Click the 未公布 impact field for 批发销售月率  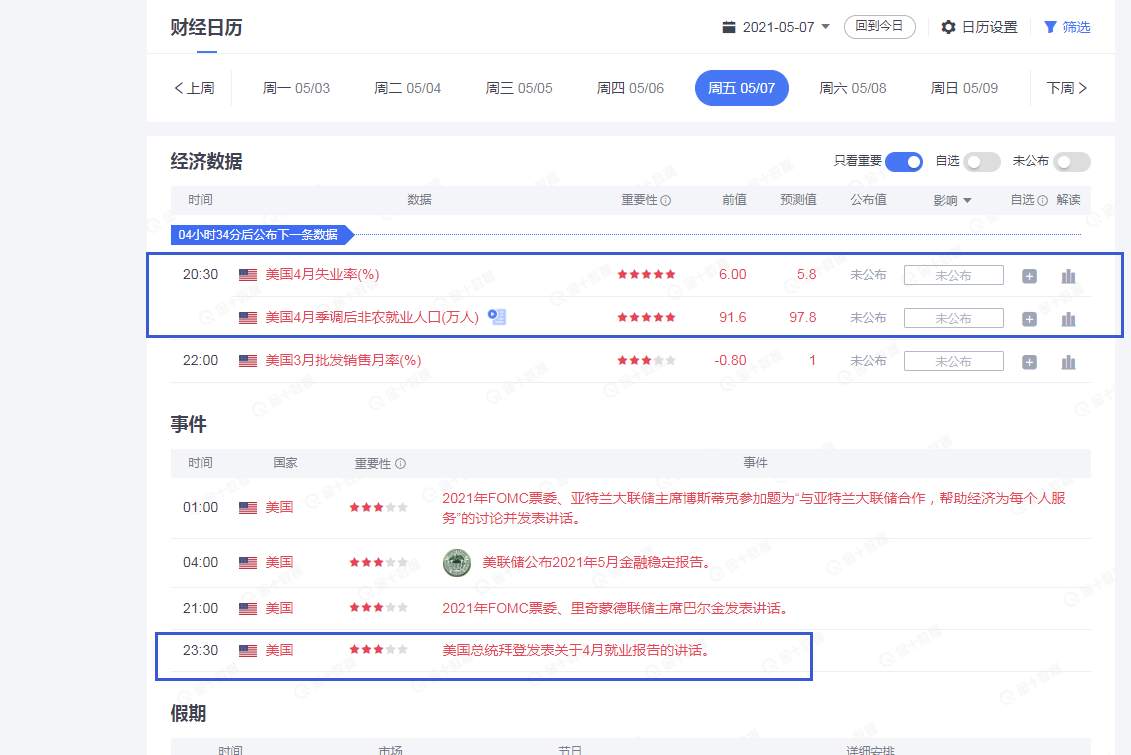[954, 361]
